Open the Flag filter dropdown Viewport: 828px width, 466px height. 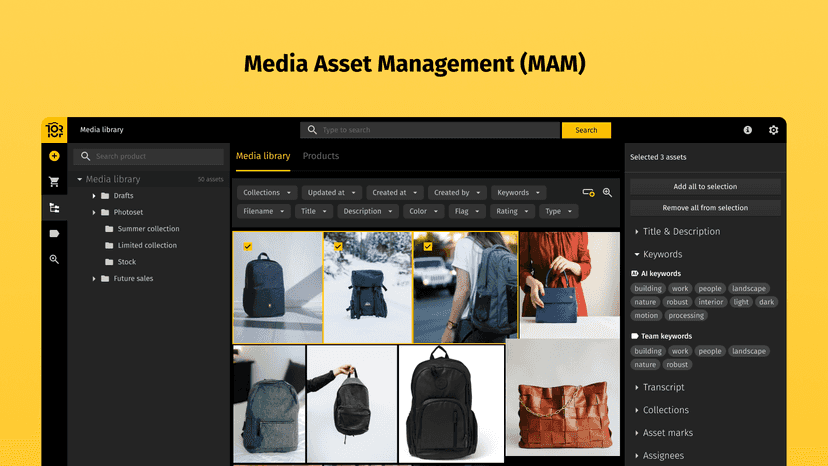coord(467,211)
